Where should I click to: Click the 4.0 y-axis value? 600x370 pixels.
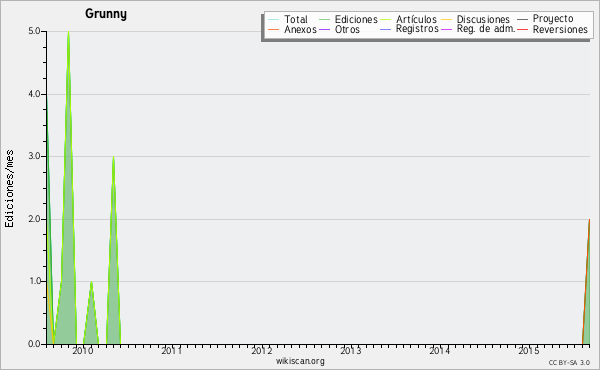tap(34, 94)
